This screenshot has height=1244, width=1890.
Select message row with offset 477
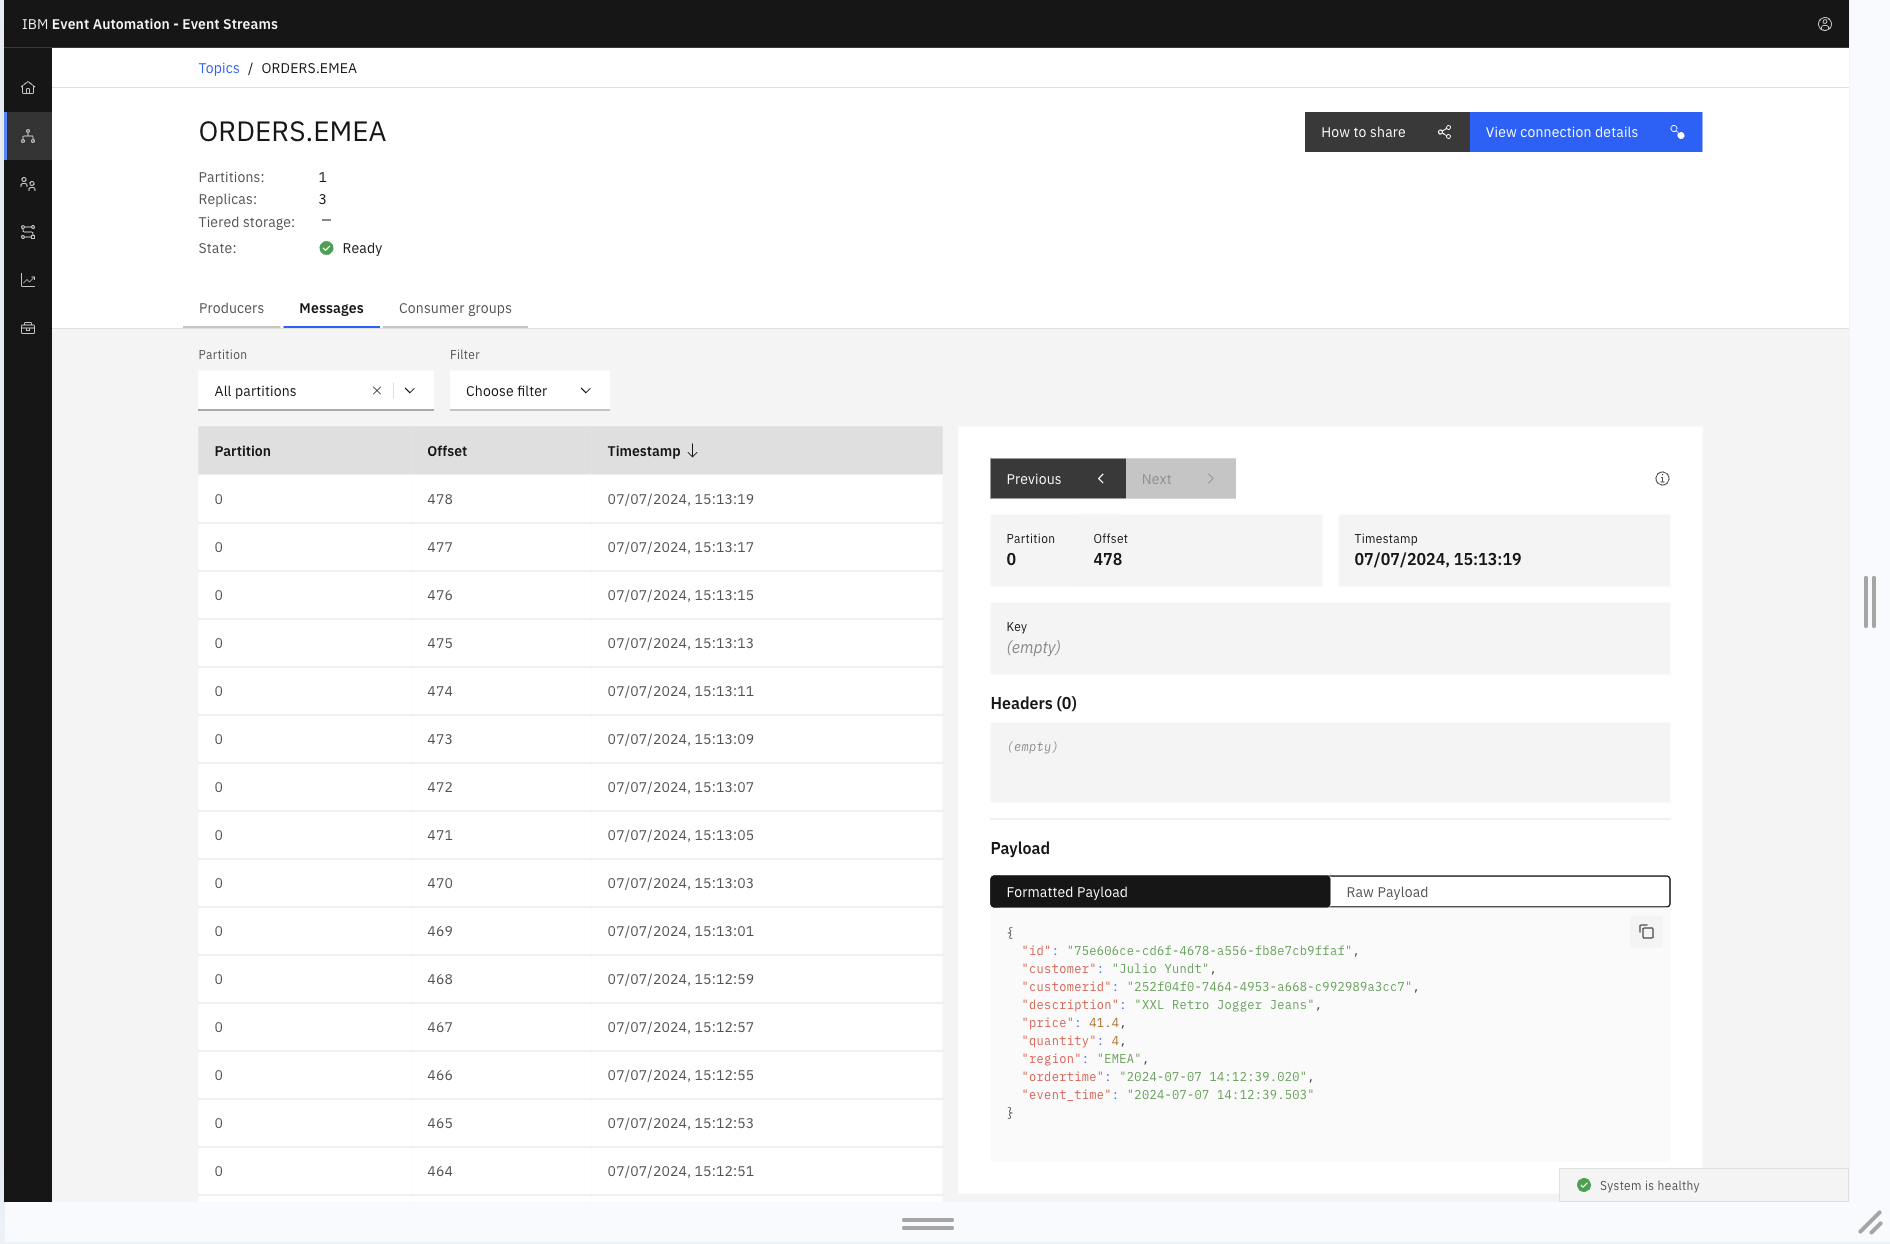(x=570, y=547)
